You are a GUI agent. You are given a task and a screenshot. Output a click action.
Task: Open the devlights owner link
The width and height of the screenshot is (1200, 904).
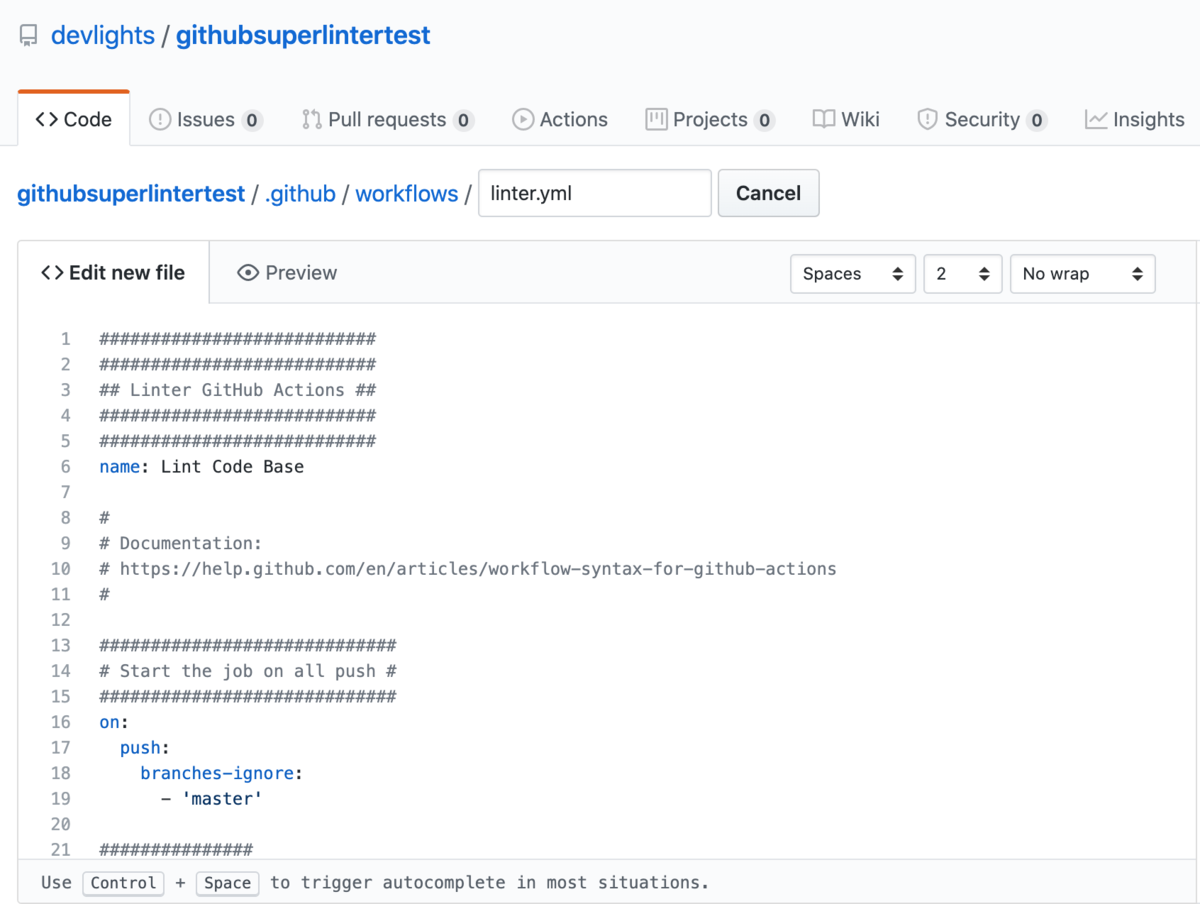(103, 35)
